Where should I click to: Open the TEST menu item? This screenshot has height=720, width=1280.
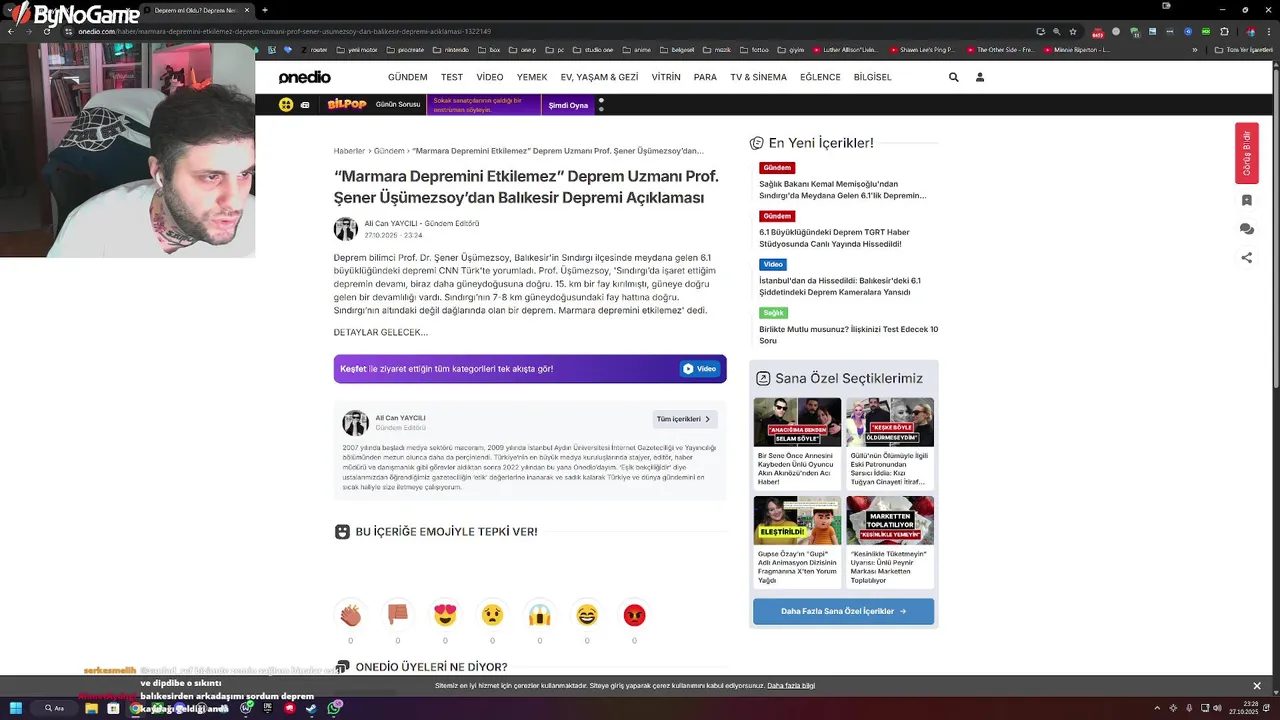[452, 77]
